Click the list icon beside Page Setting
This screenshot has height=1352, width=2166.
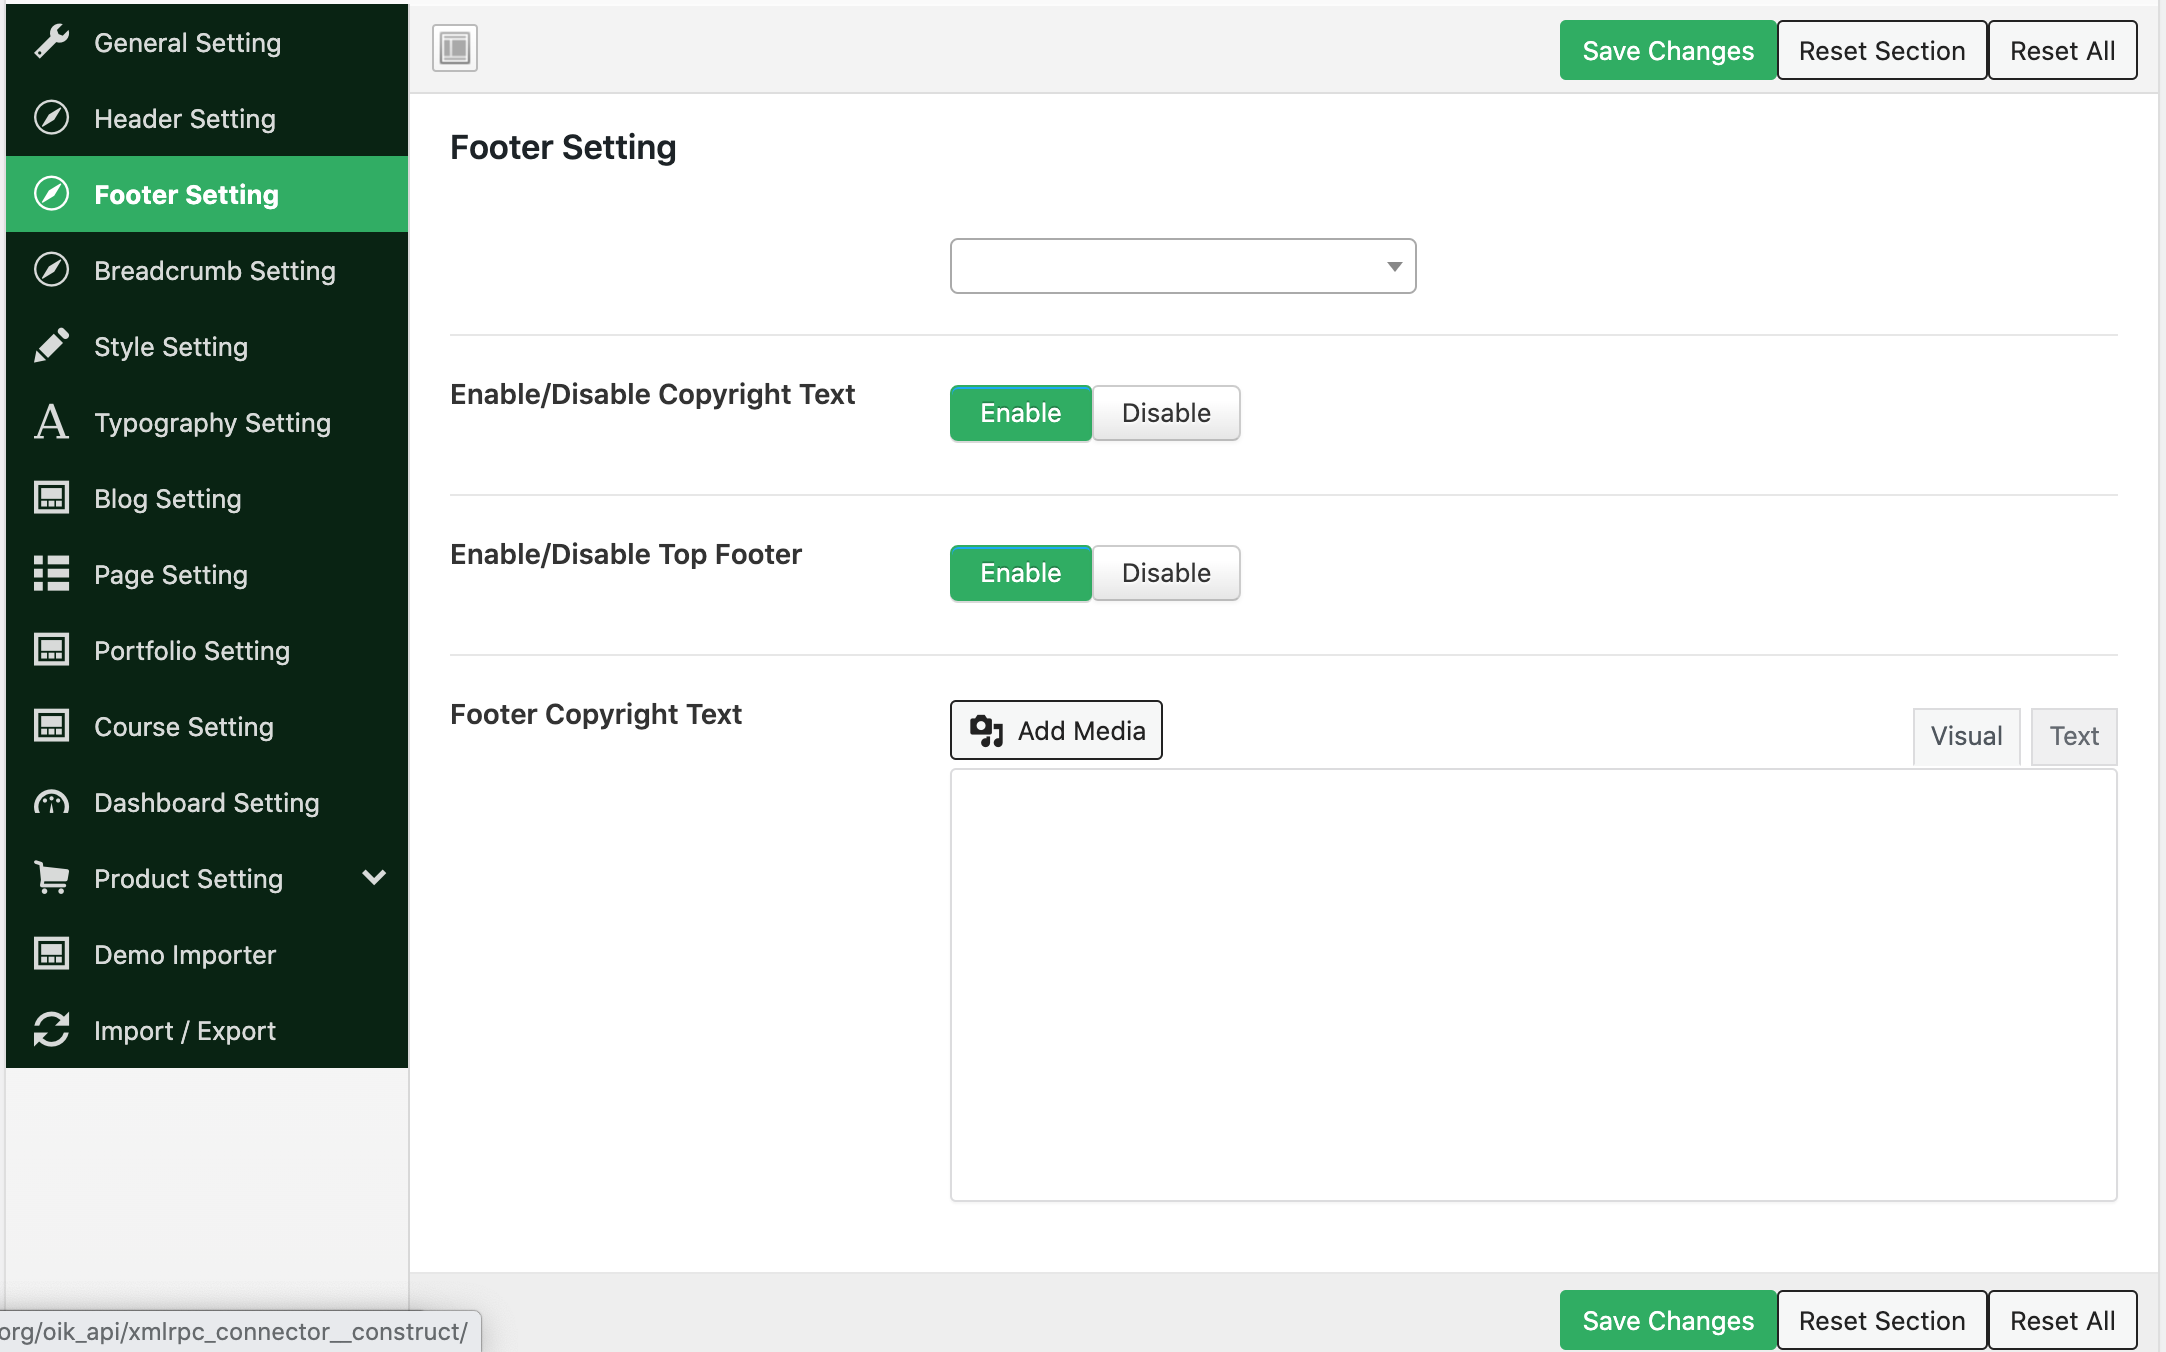click(x=51, y=574)
